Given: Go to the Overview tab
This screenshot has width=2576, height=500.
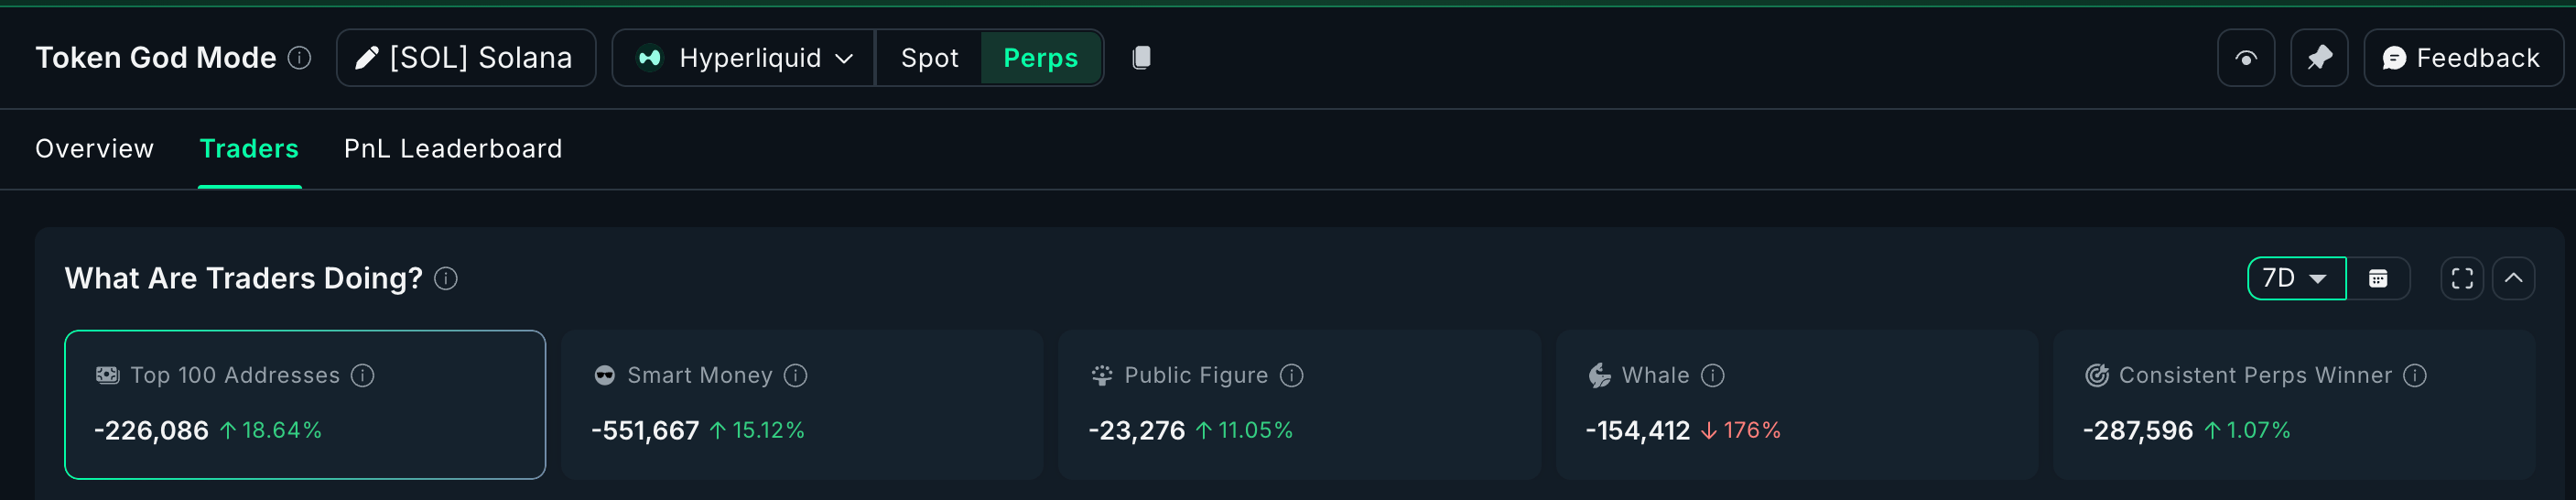Looking at the screenshot, I should coord(95,149).
